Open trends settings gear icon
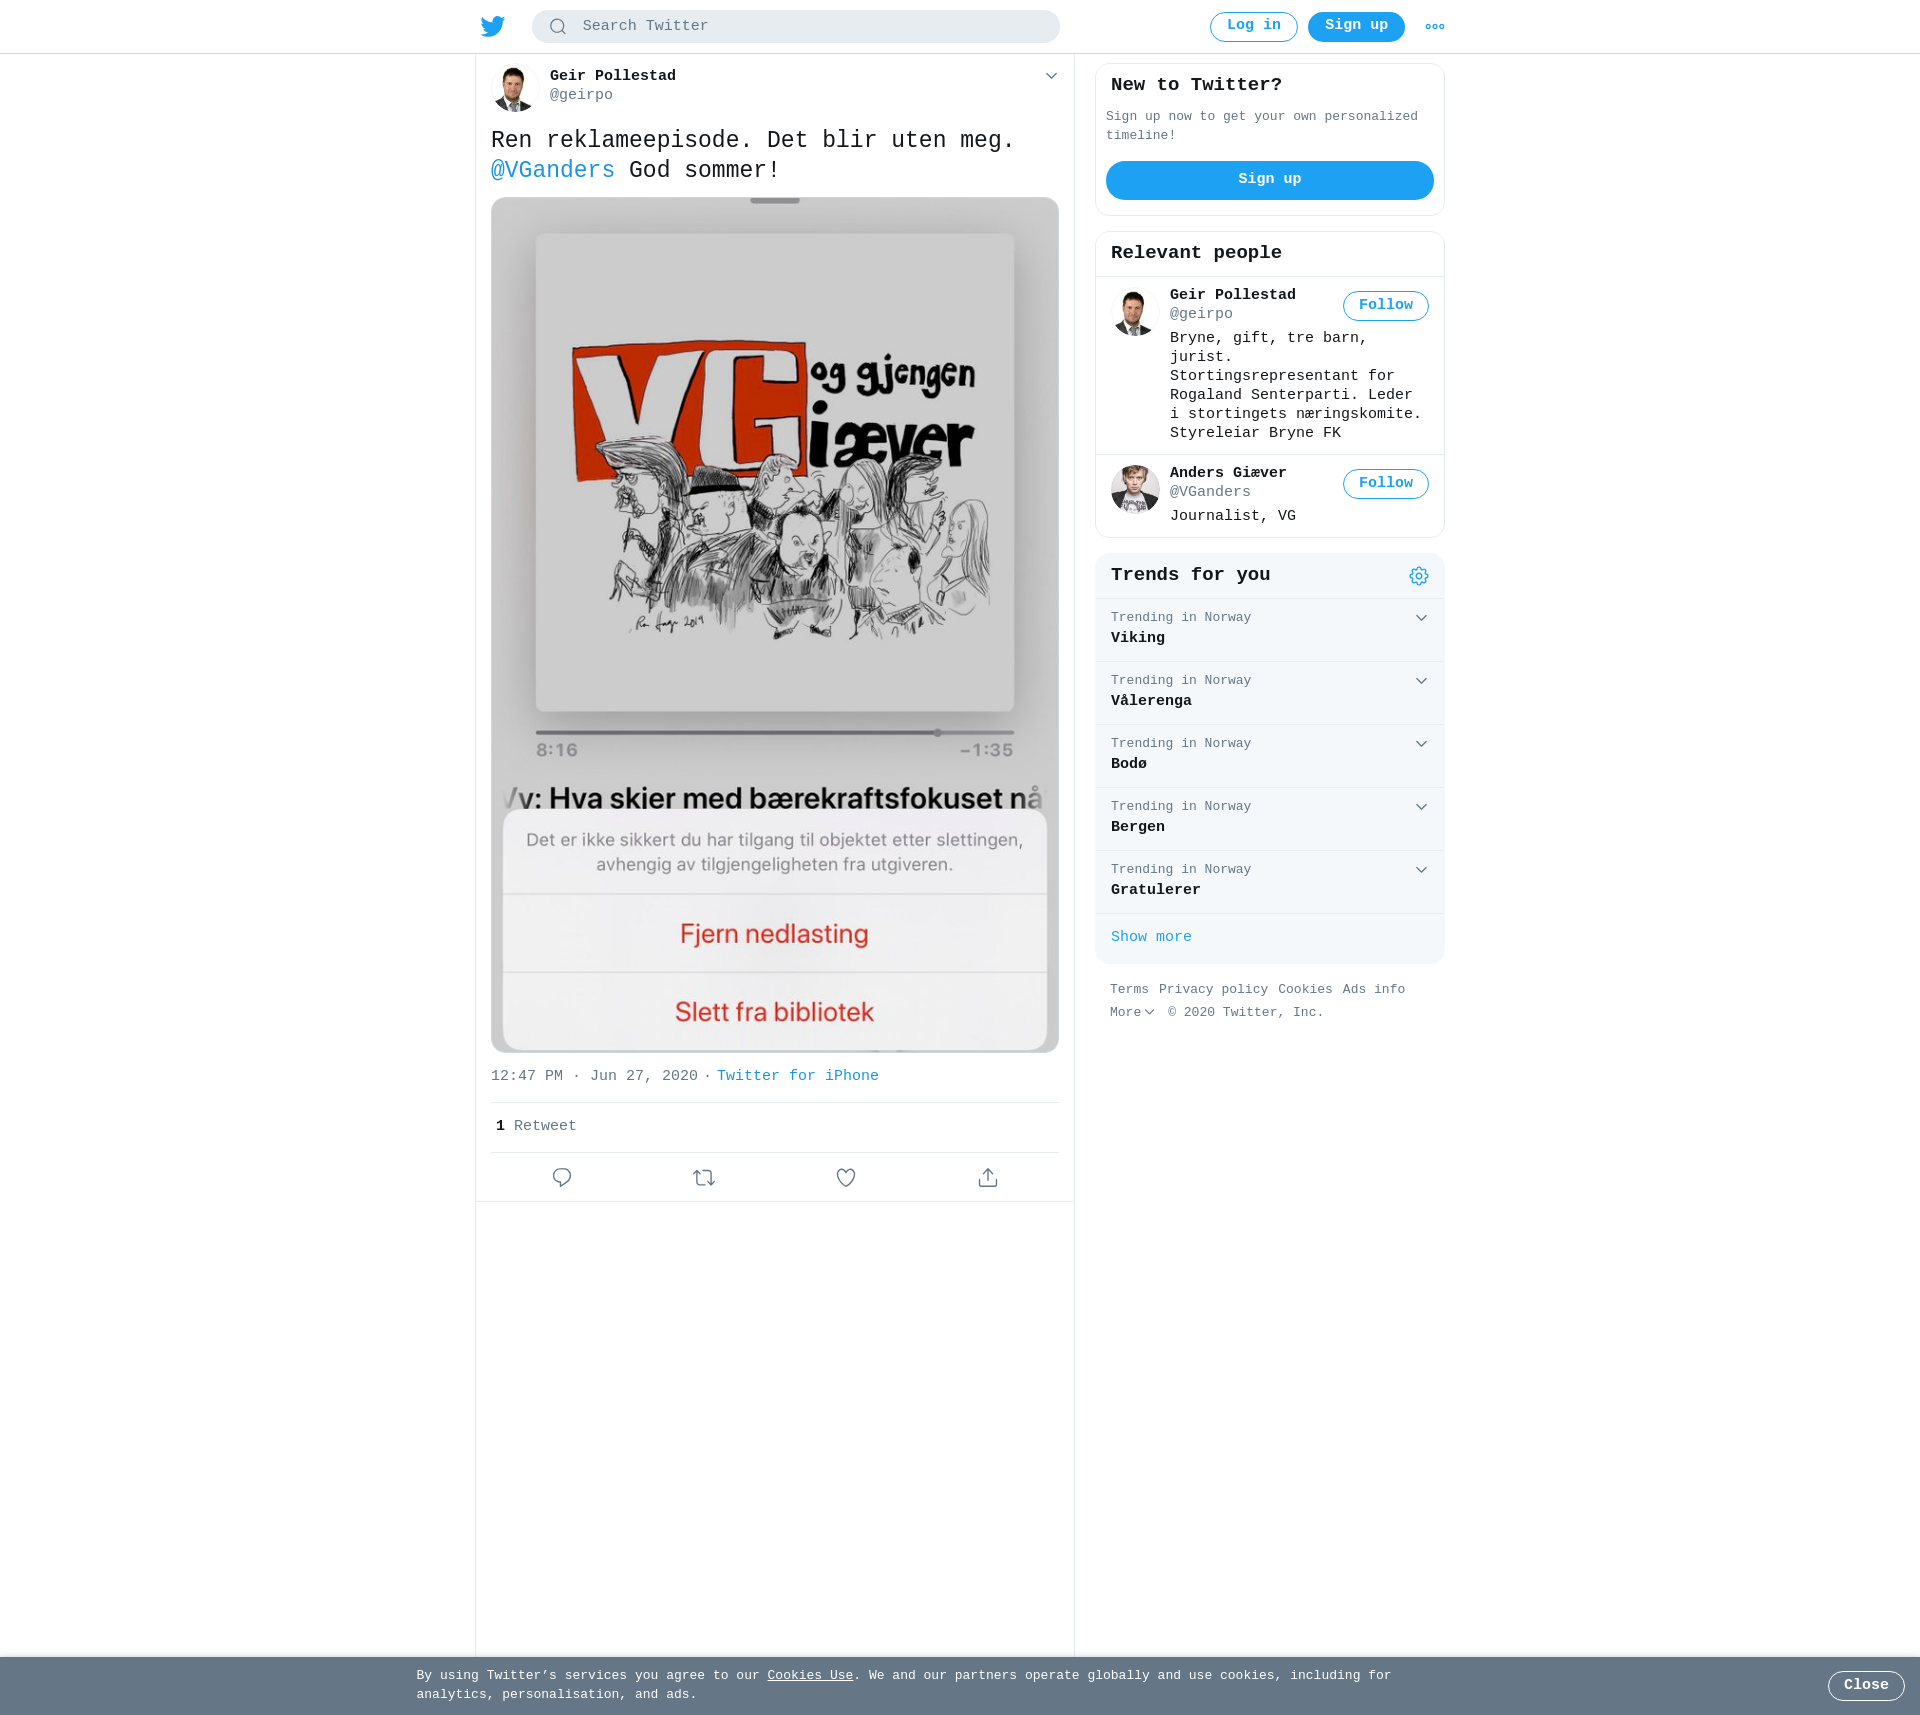This screenshot has height=1715, width=1920. (x=1419, y=576)
